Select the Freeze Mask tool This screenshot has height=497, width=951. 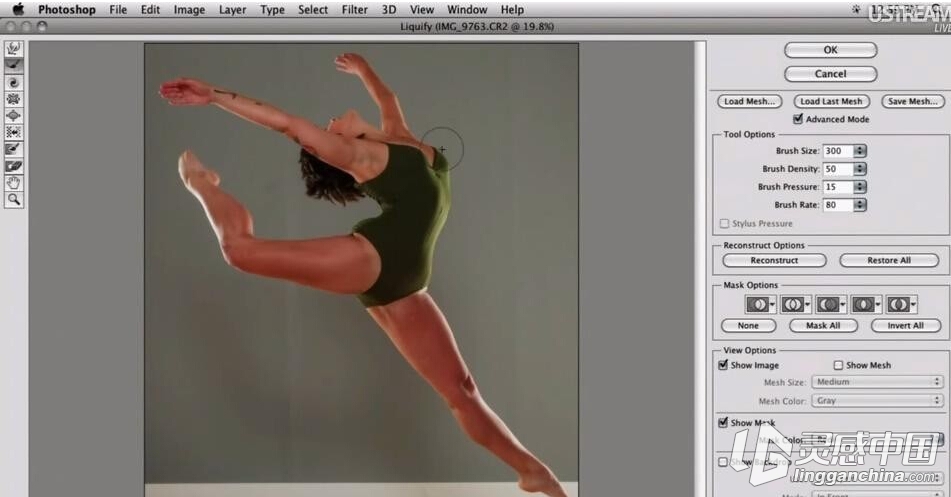(14, 149)
